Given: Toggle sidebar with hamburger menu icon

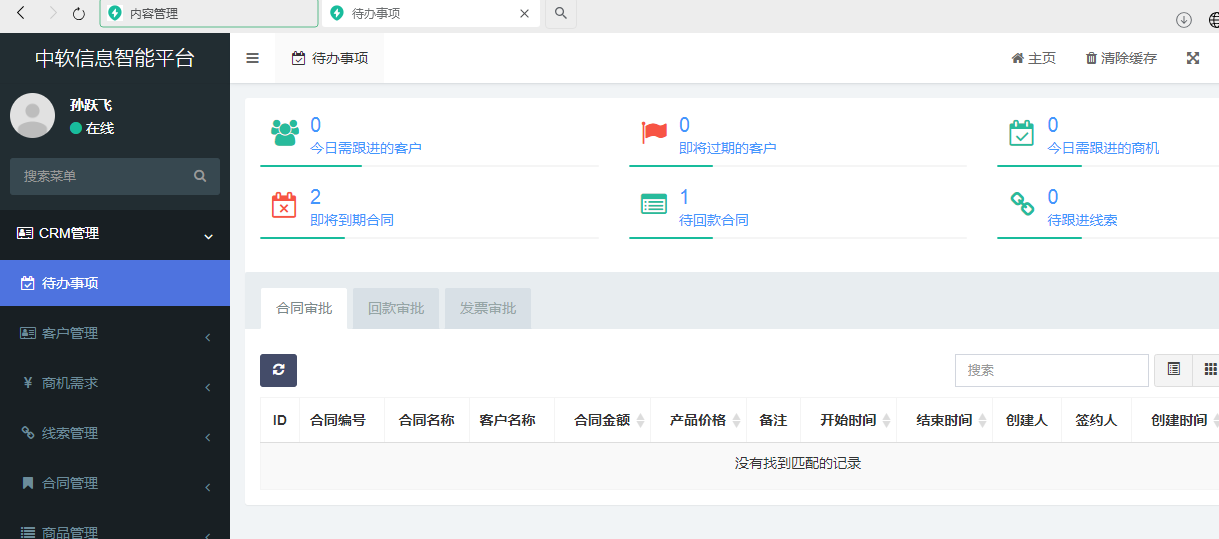Looking at the screenshot, I should [x=253, y=58].
